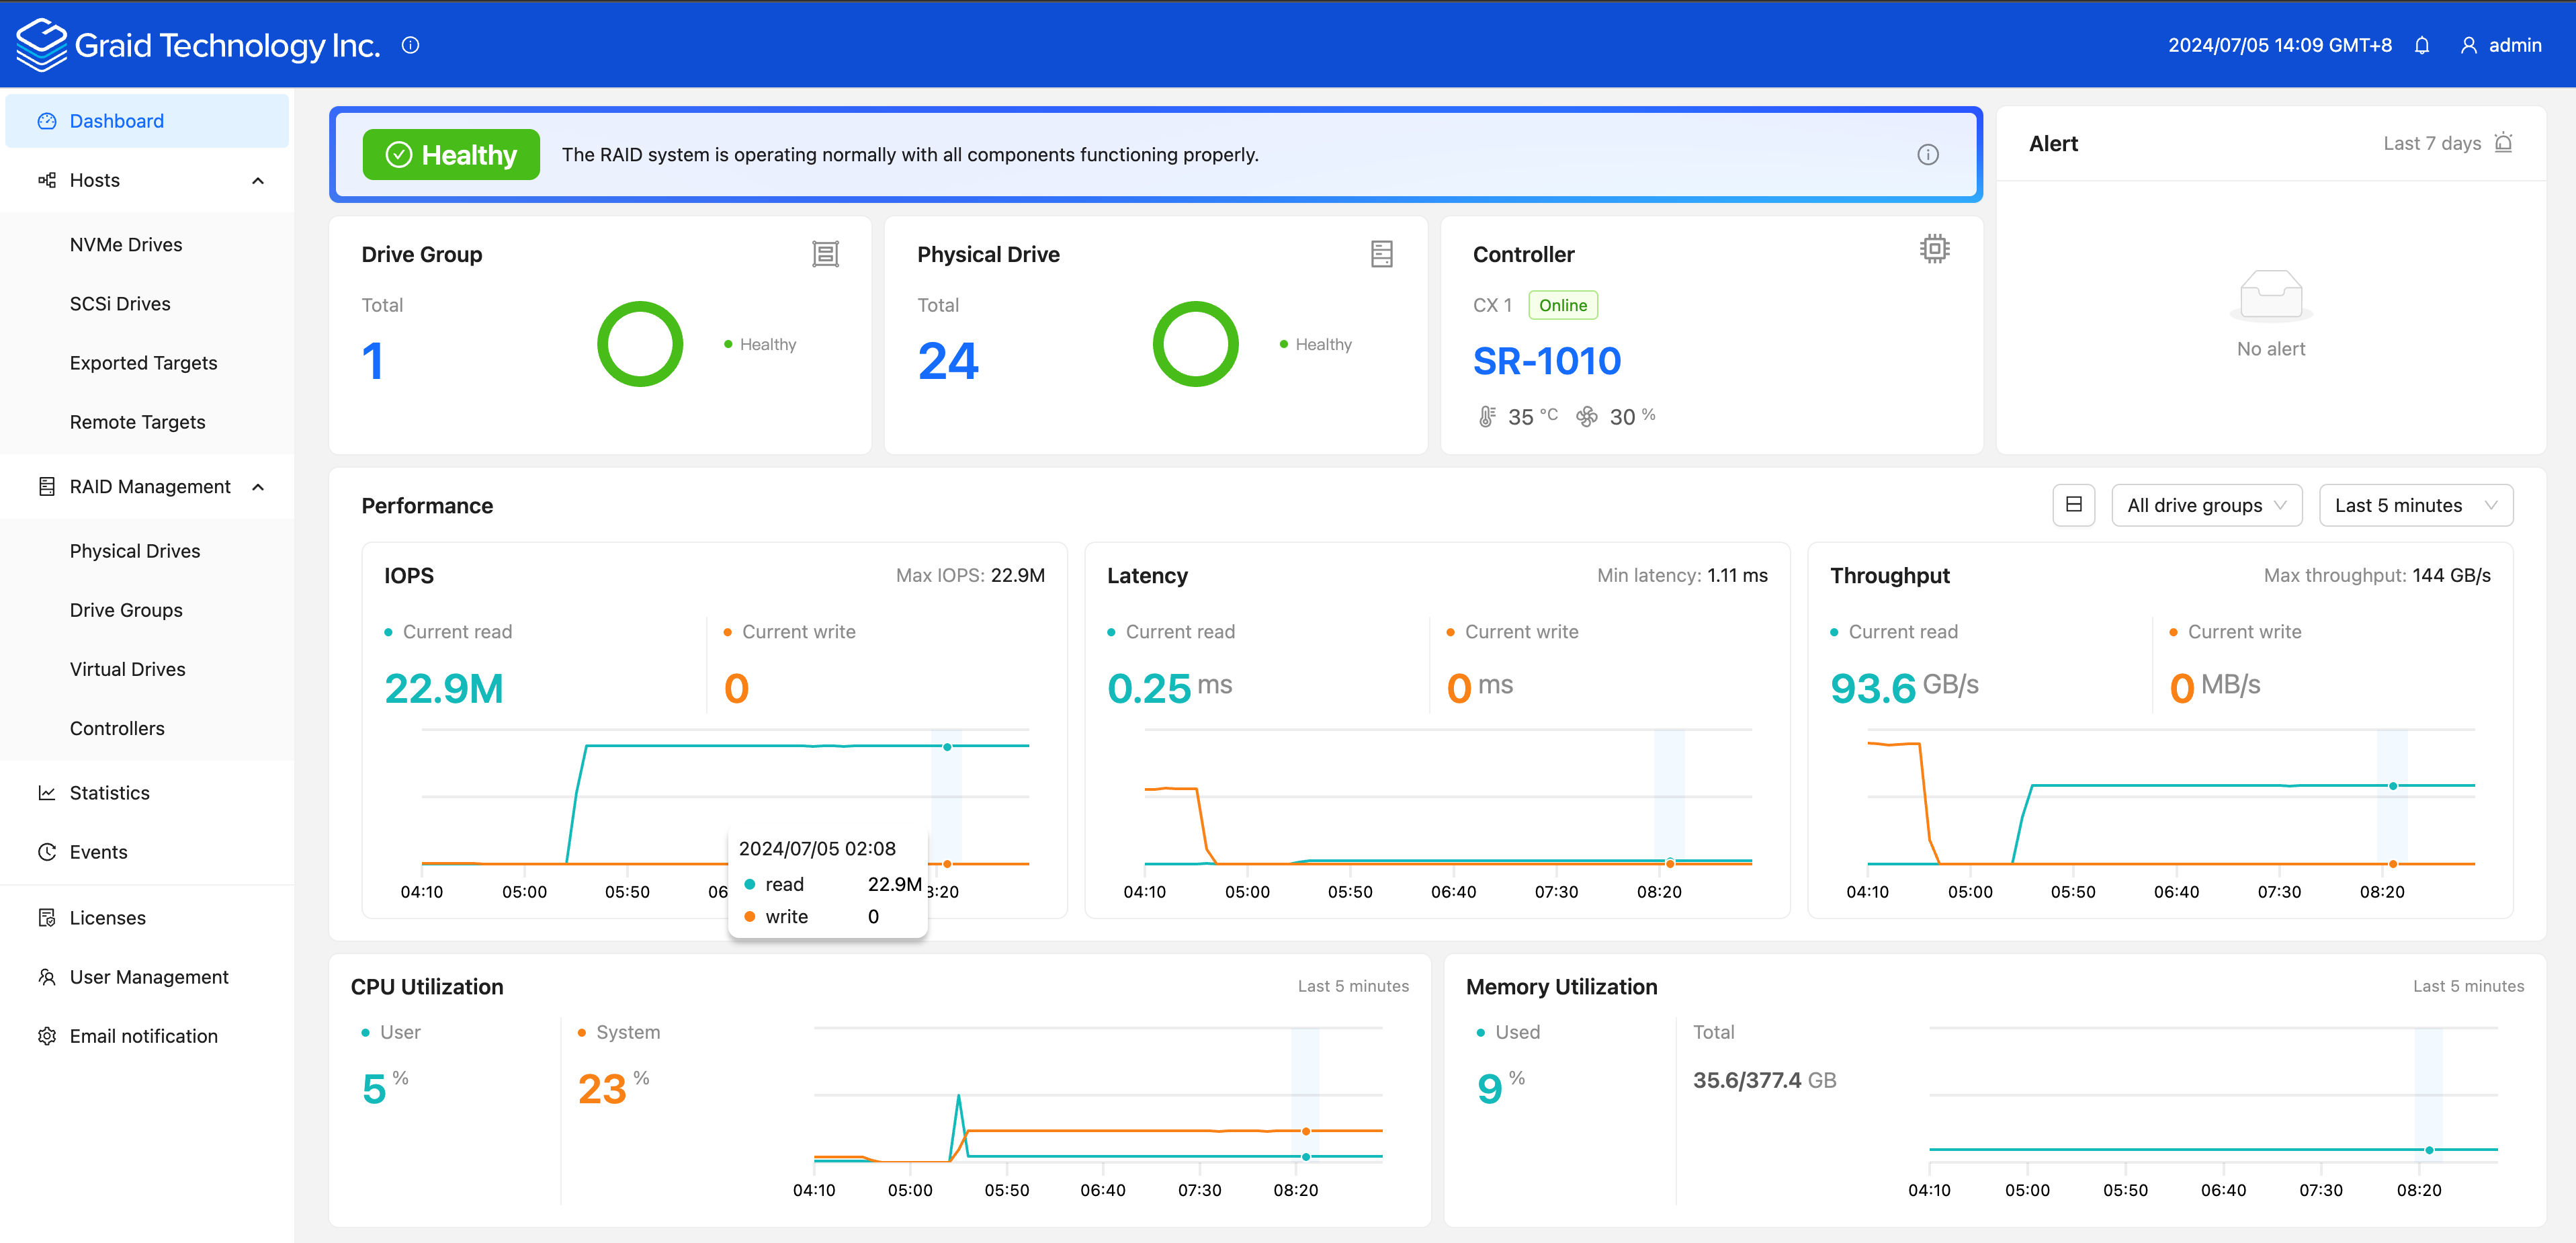2576x1243 pixels.
Task: Click the info icon in Healthy banner
Action: (x=1928, y=154)
